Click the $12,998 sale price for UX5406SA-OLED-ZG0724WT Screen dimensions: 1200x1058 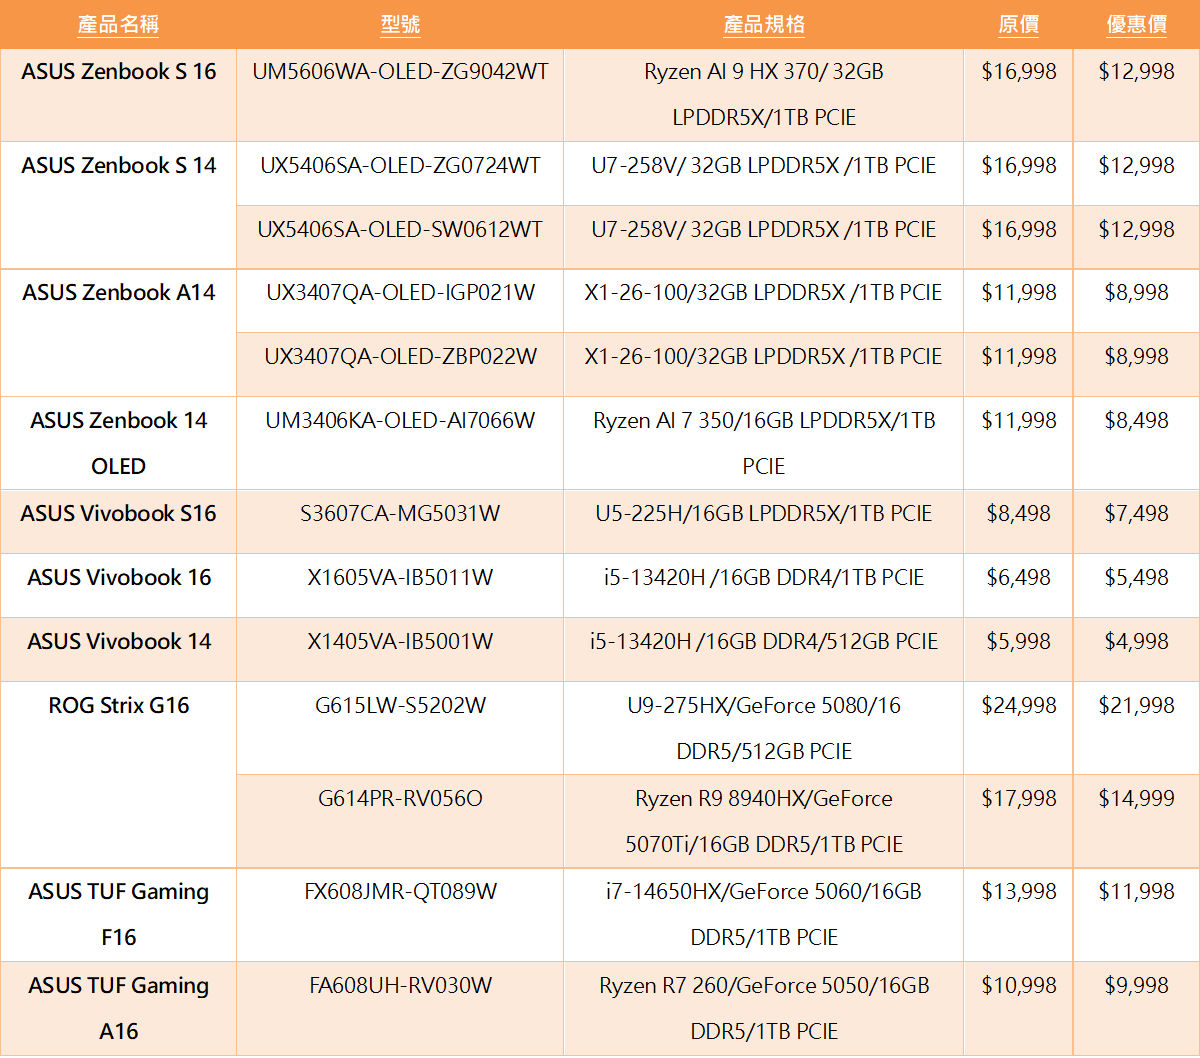[x=1136, y=165]
